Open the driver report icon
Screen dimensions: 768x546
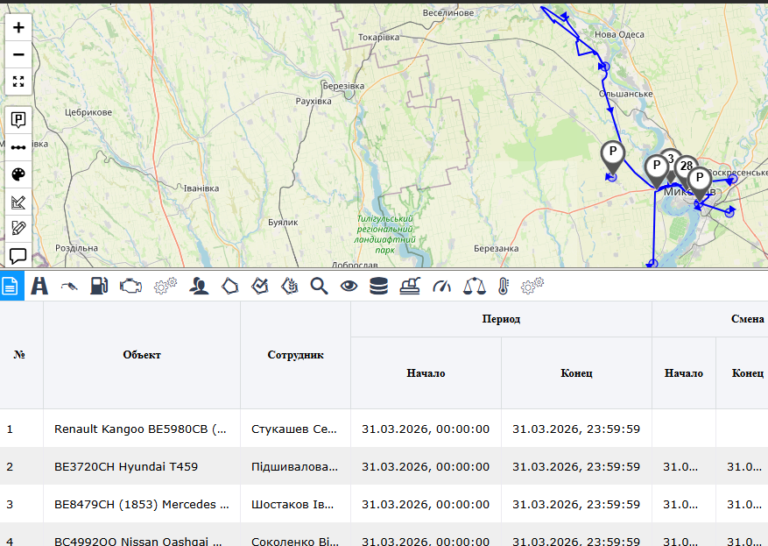[199, 287]
